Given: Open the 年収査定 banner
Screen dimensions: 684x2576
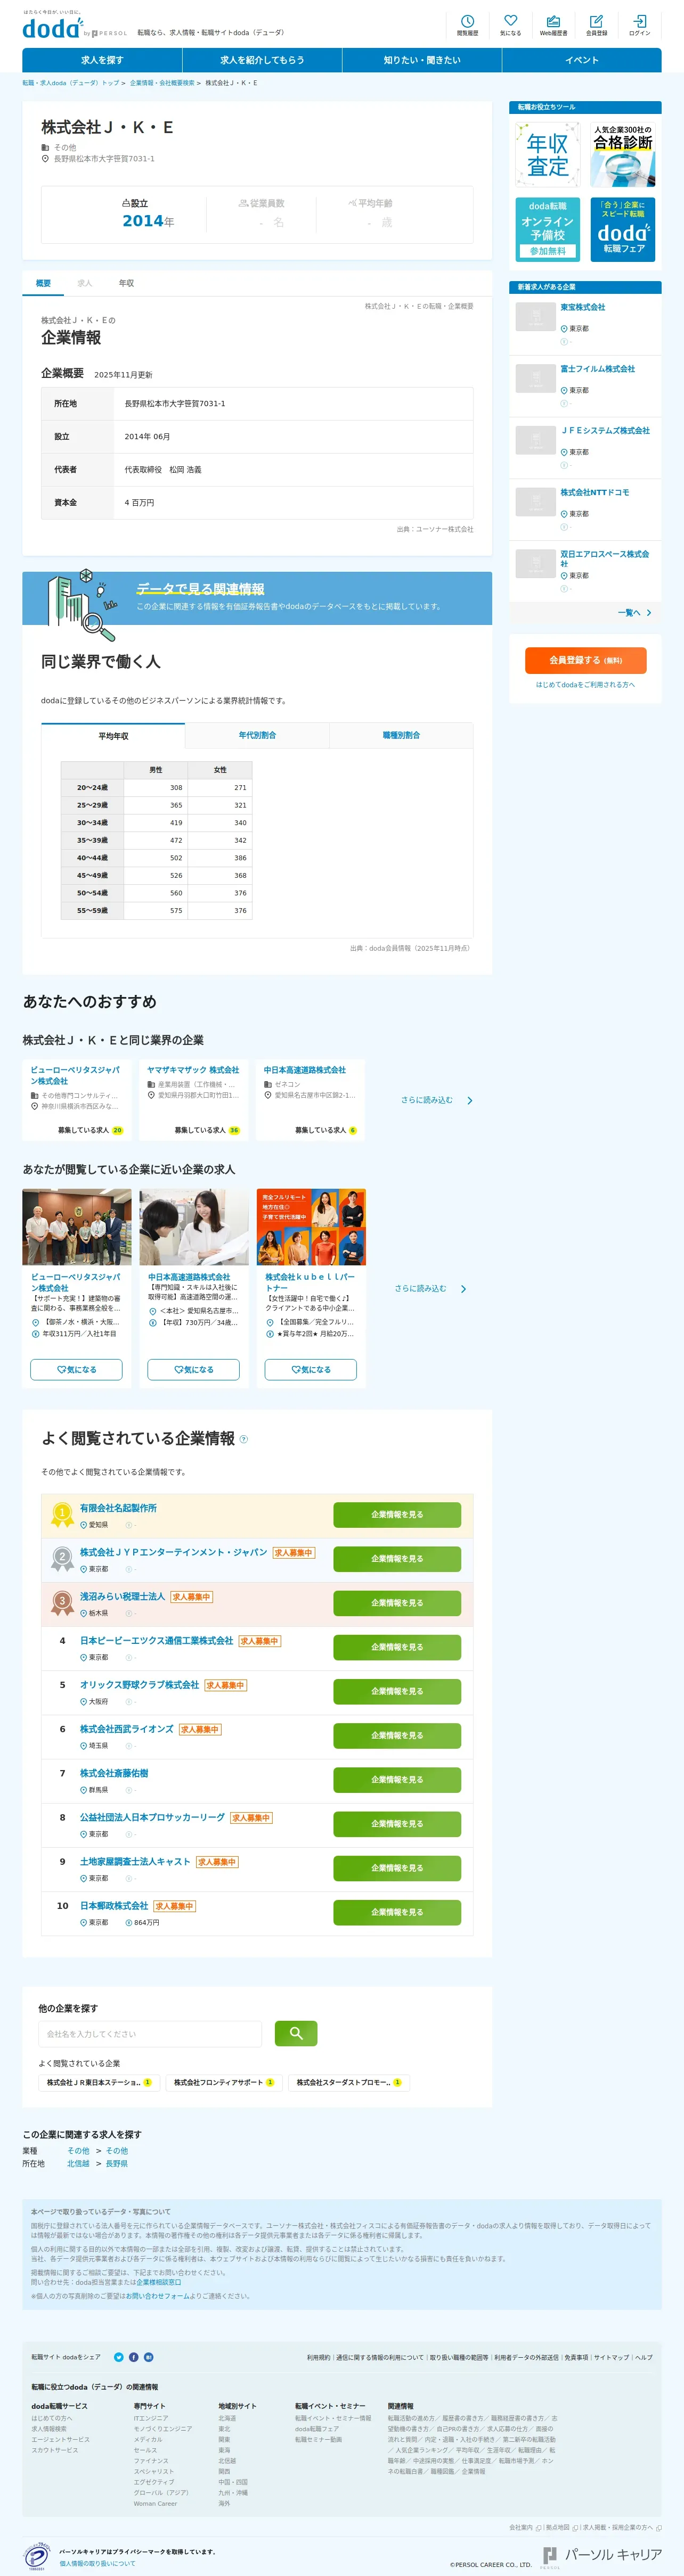Looking at the screenshot, I should tap(548, 154).
